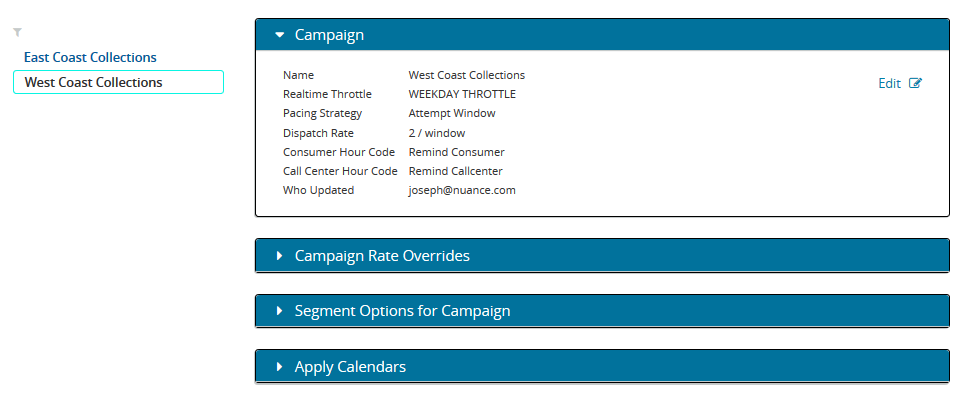Viewport: 971px width, 406px height.
Task: Expand Segment Options for Campaign arrow
Action: [x=279, y=311]
